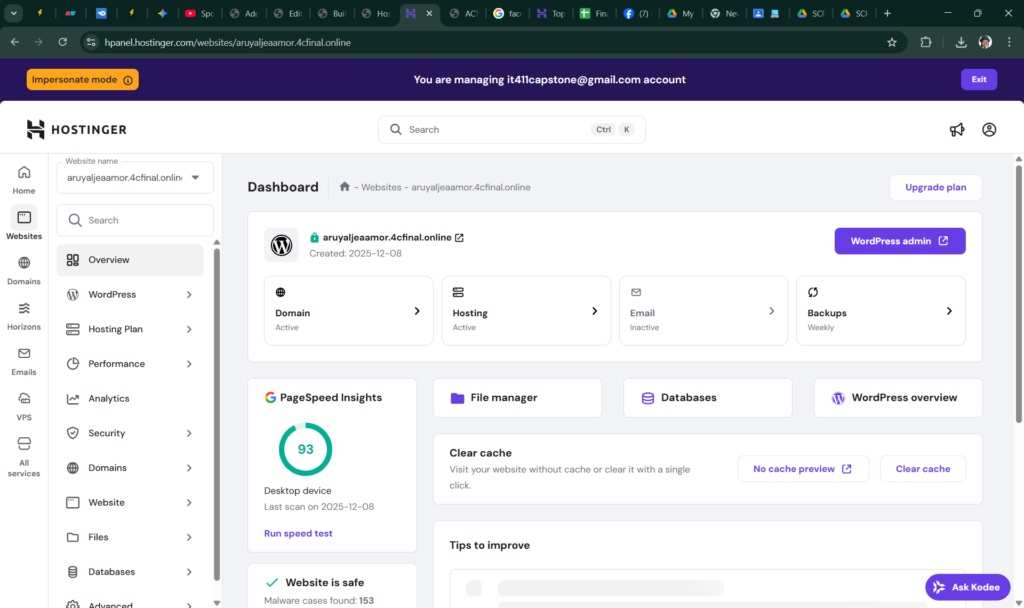Select Analytics in the sidebar

click(x=109, y=399)
